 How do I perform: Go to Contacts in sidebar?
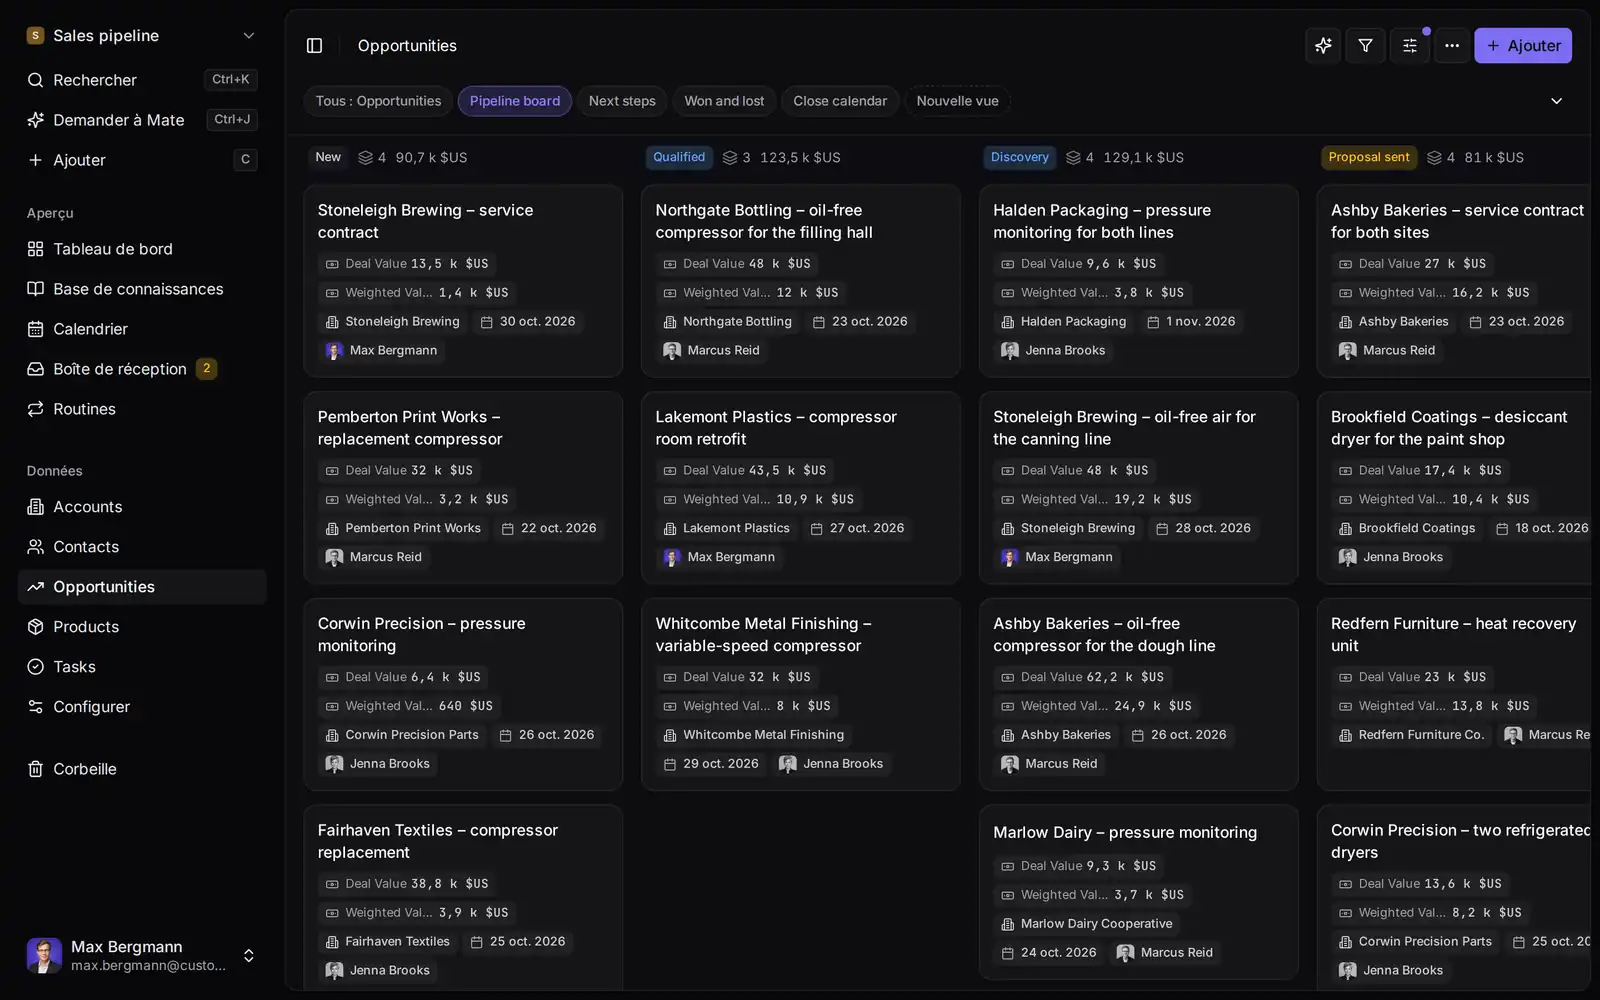coord(142,547)
